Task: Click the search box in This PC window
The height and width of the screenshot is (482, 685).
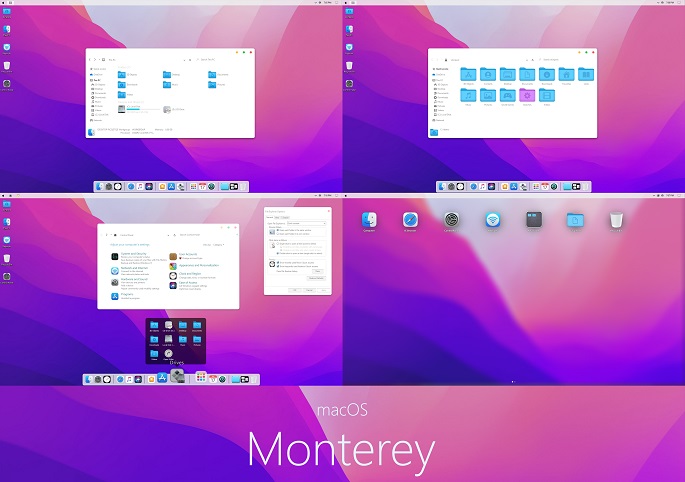Action: tap(224, 59)
